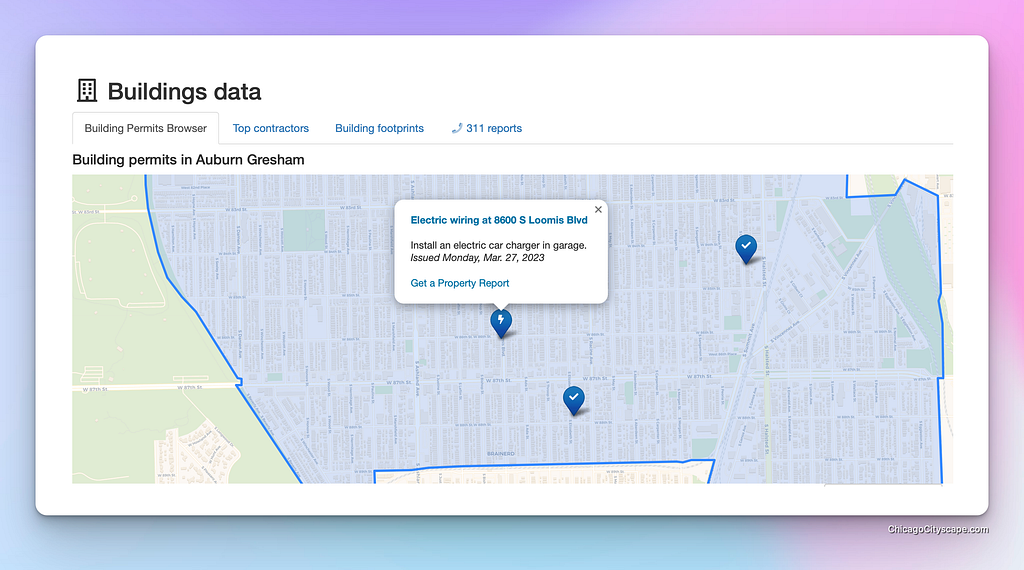Viewport: 1024px width, 570px height.
Task: Open the Top contractors tab
Action: (x=270, y=128)
